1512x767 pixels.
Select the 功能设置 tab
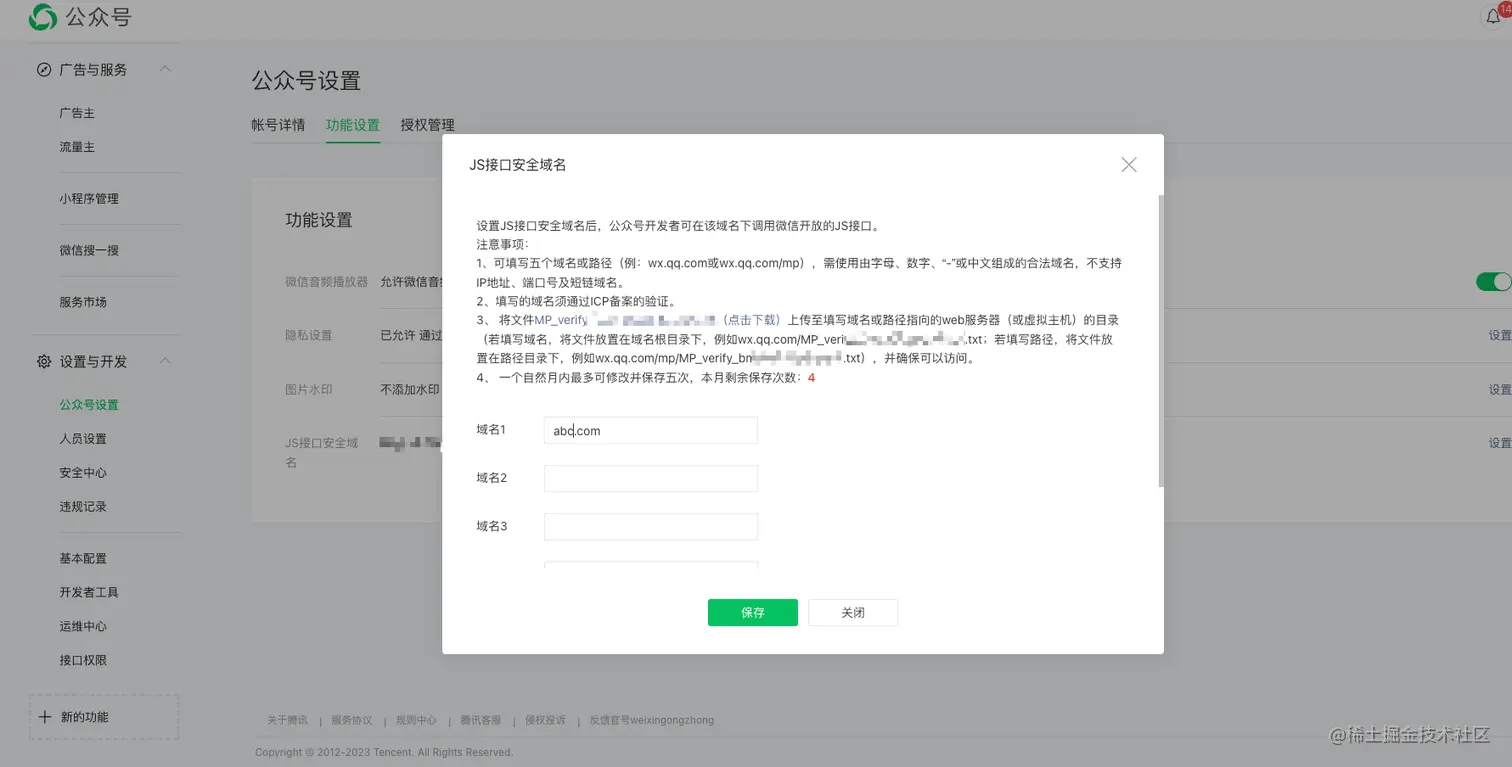[353, 125]
